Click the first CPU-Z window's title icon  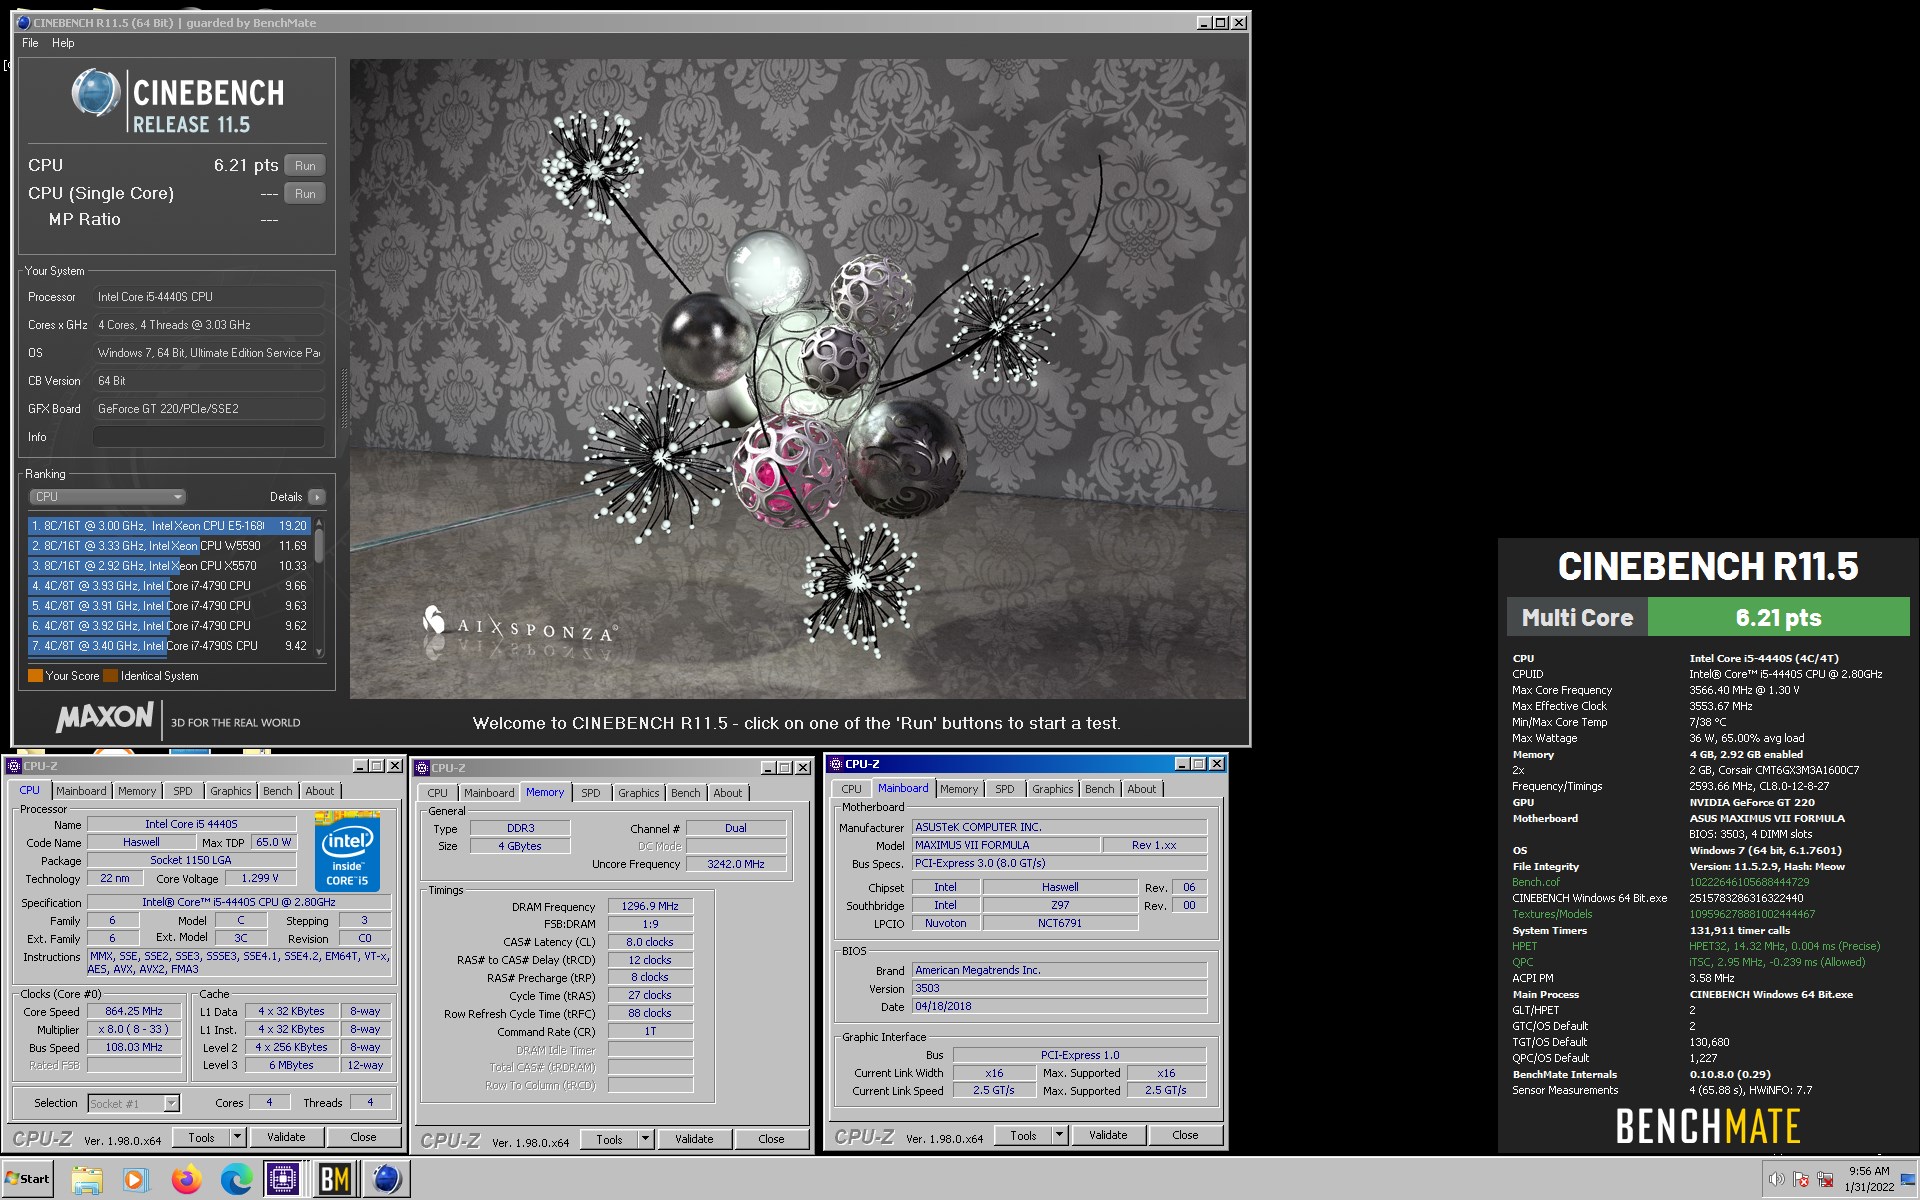coord(14,766)
